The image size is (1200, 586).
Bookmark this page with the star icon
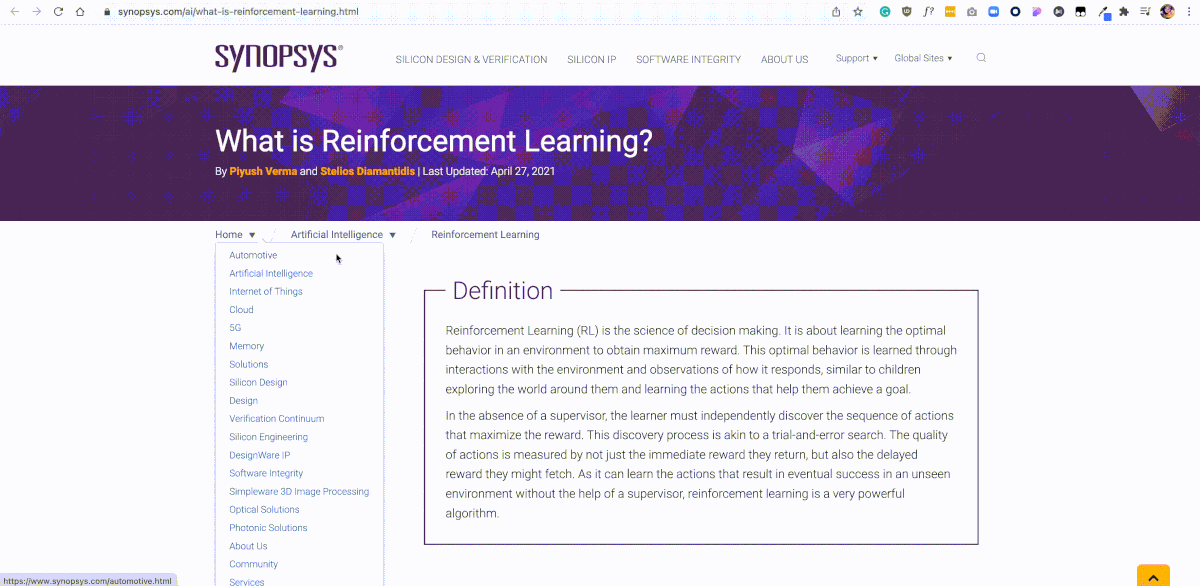[858, 11]
